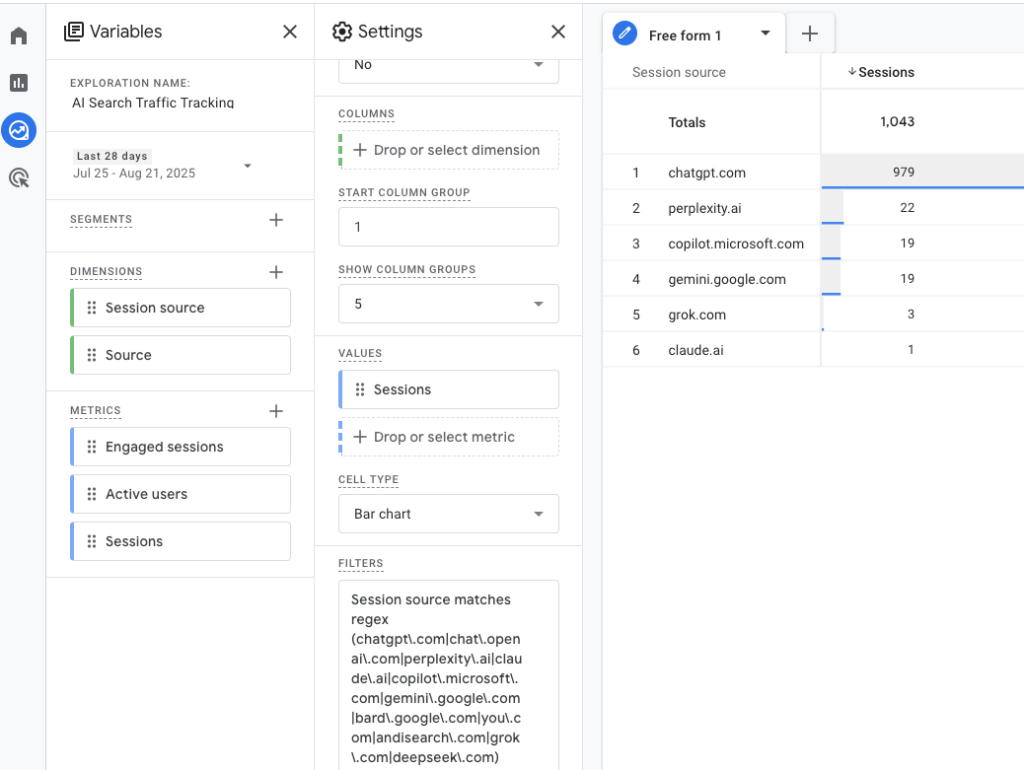Close the Settings panel
The image size is (1024, 770).
pos(558,31)
